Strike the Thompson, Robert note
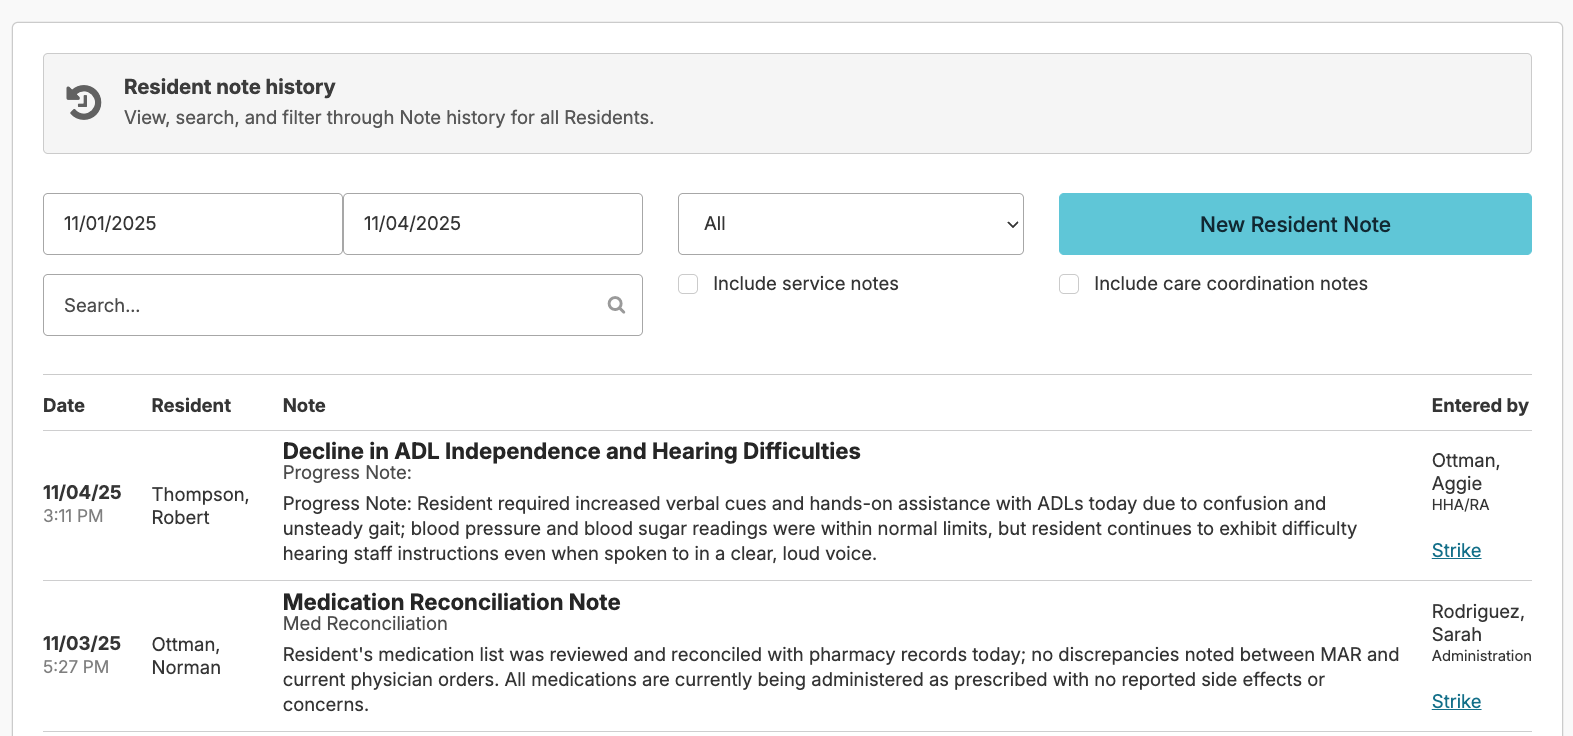Image resolution: width=1573 pixels, height=736 pixels. (x=1456, y=551)
